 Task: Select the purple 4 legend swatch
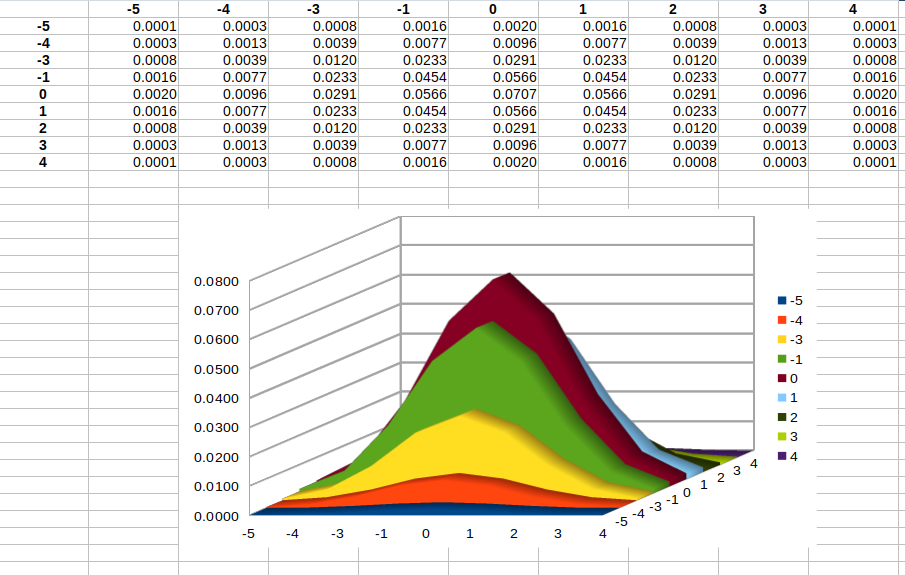pyautogui.click(x=782, y=456)
